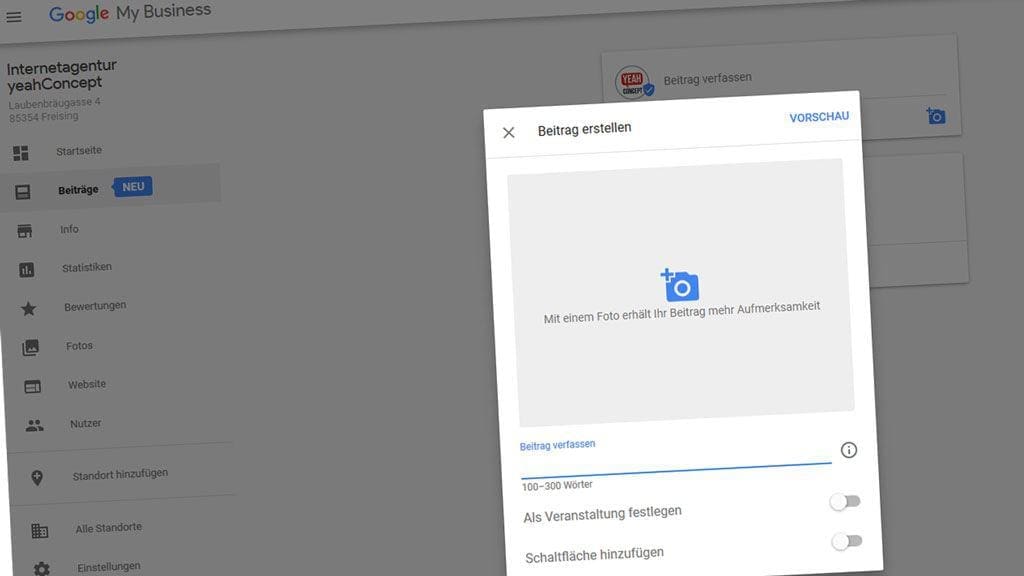Image resolution: width=1024 pixels, height=576 pixels.
Task: Open Startseite in the sidebar
Action: (x=78, y=151)
